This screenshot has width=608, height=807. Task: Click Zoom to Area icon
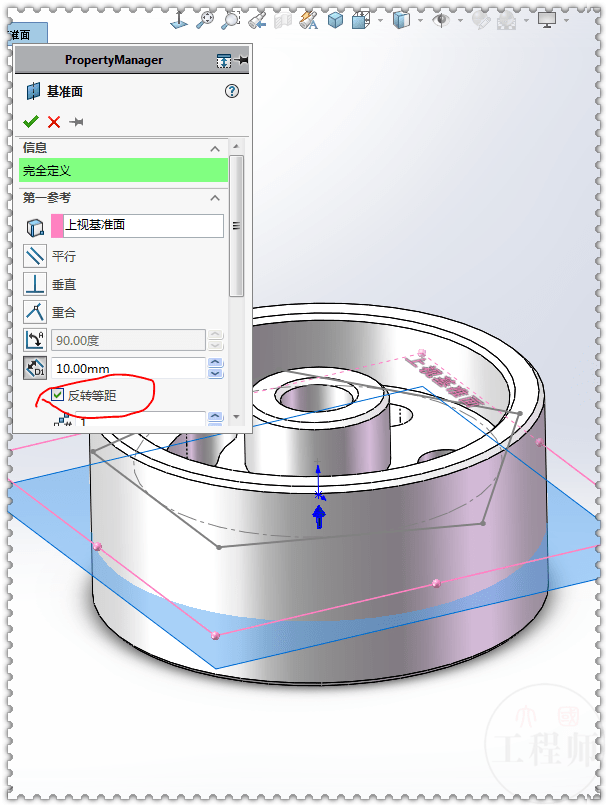click(231, 20)
